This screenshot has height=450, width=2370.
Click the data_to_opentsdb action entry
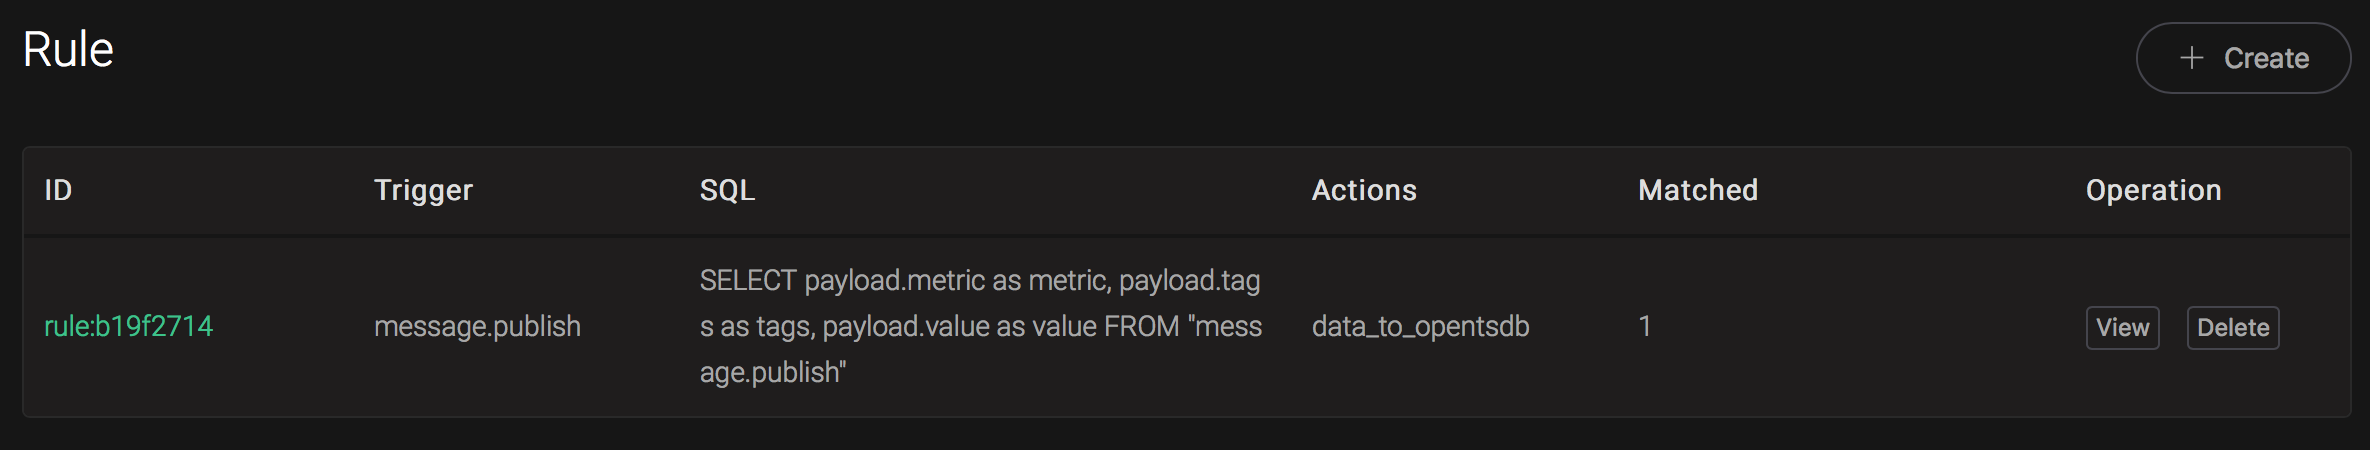pyautogui.click(x=1420, y=326)
